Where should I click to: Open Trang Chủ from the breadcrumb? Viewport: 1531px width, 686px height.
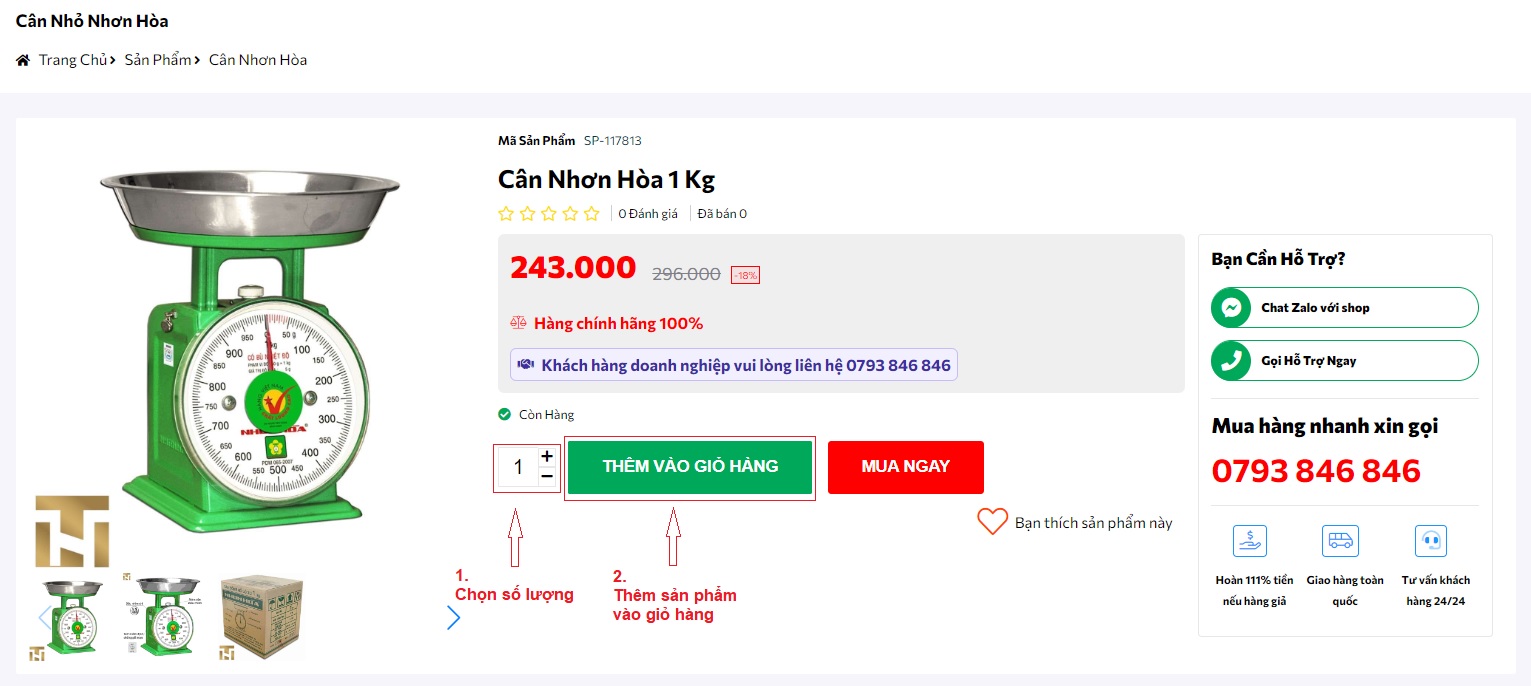(x=73, y=60)
